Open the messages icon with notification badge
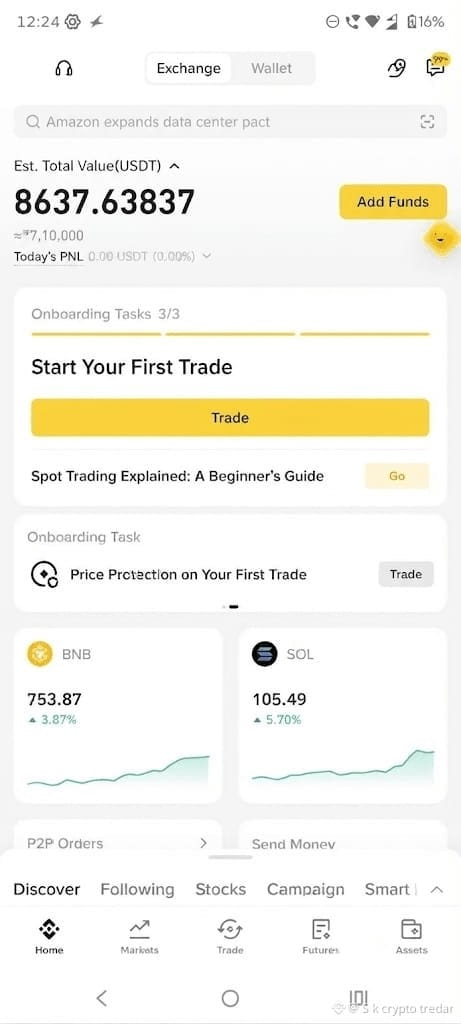This screenshot has height=1024, width=461. click(x=436, y=66)
